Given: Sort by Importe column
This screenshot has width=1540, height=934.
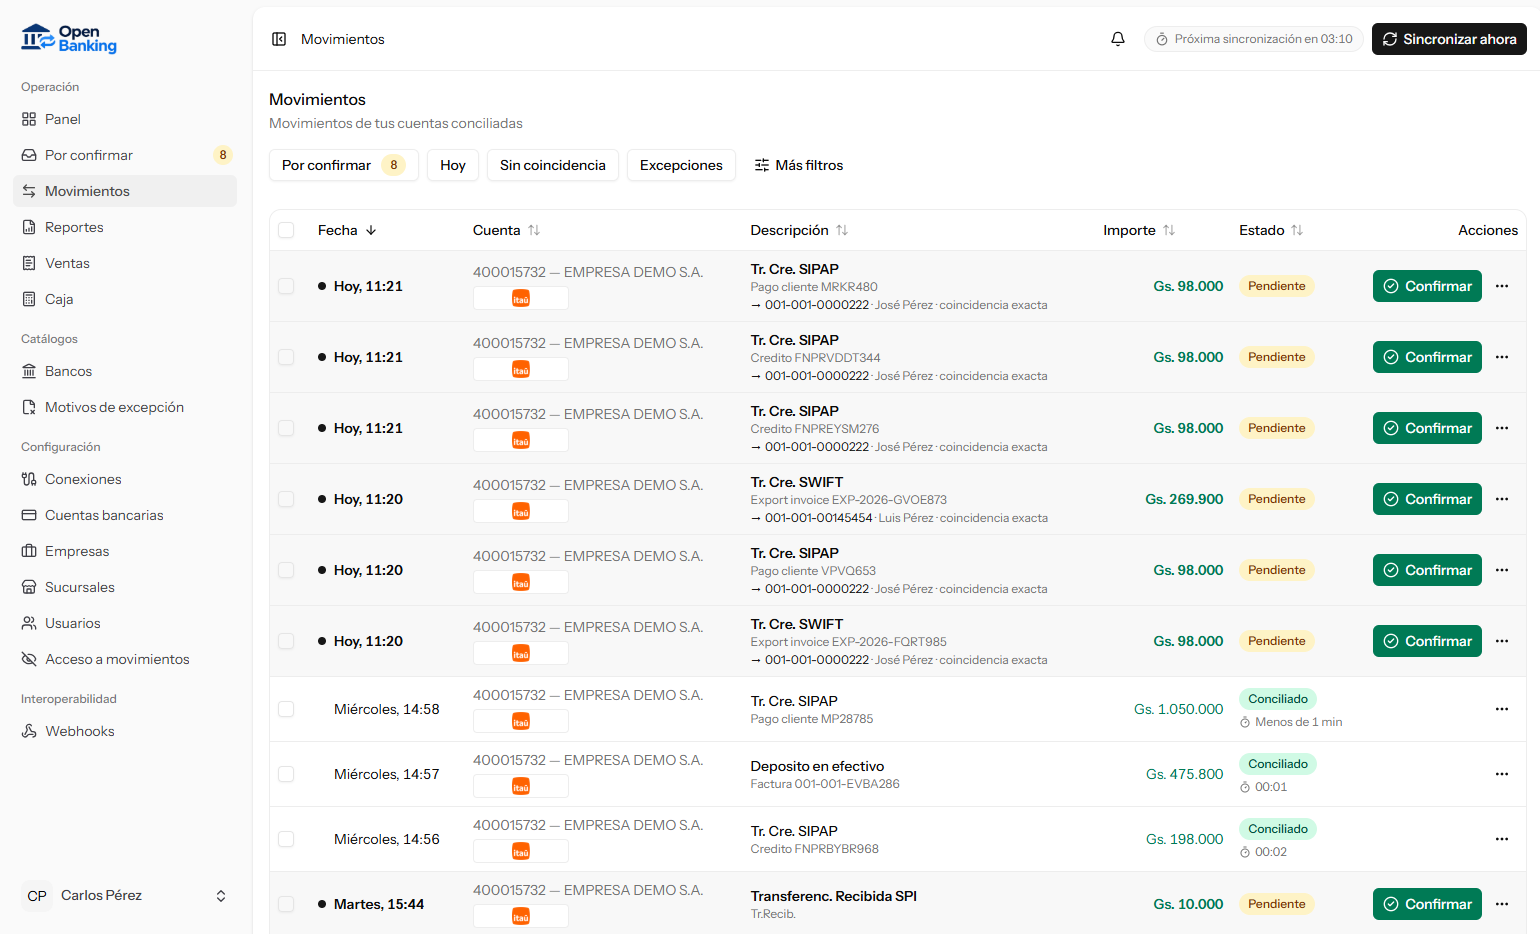Looking at the screenshot, I should (1139, 230).
